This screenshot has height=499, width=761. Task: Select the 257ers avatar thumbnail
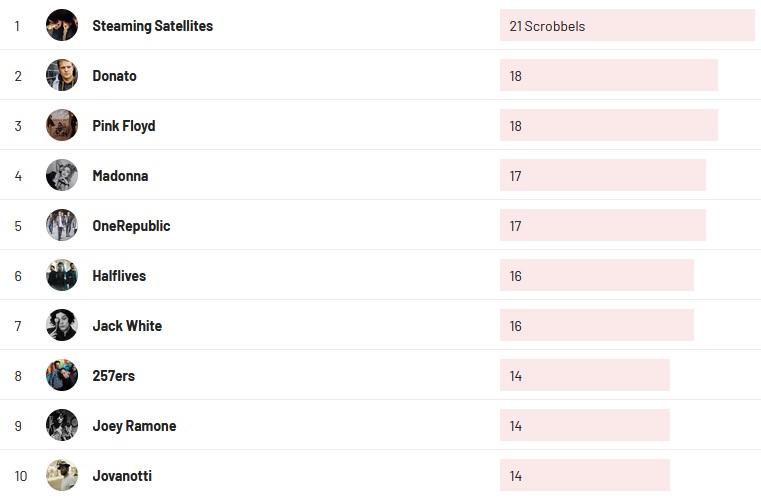click(62, 375)
